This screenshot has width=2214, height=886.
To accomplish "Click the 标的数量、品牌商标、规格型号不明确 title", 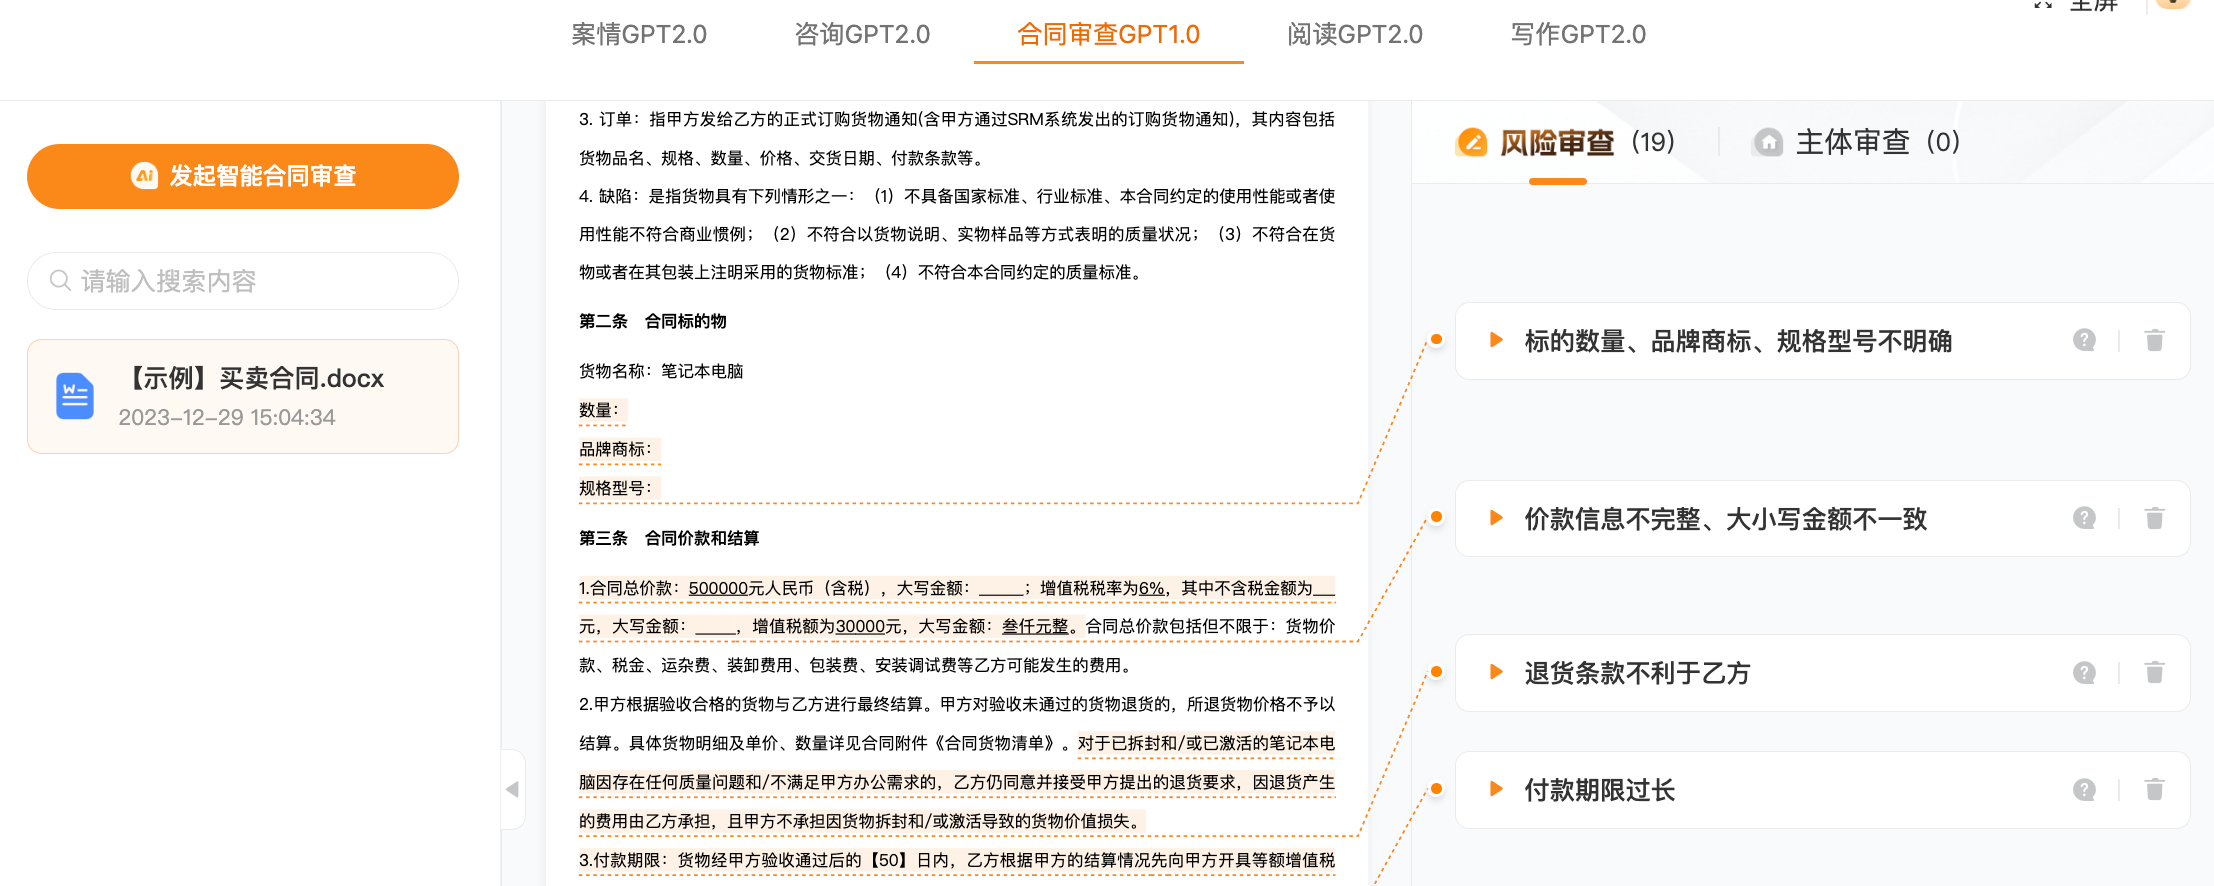I will point(1738,341).
